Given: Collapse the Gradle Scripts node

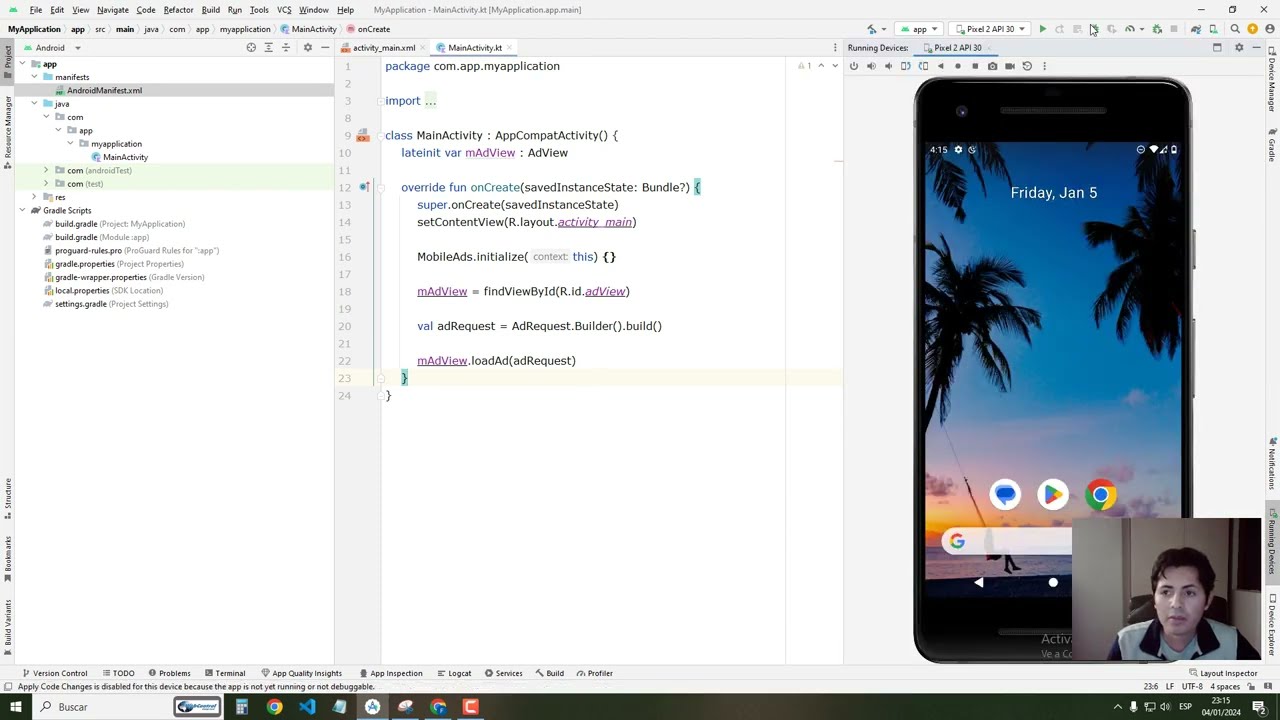Looking at the screenshot, I should click(22, 211).
